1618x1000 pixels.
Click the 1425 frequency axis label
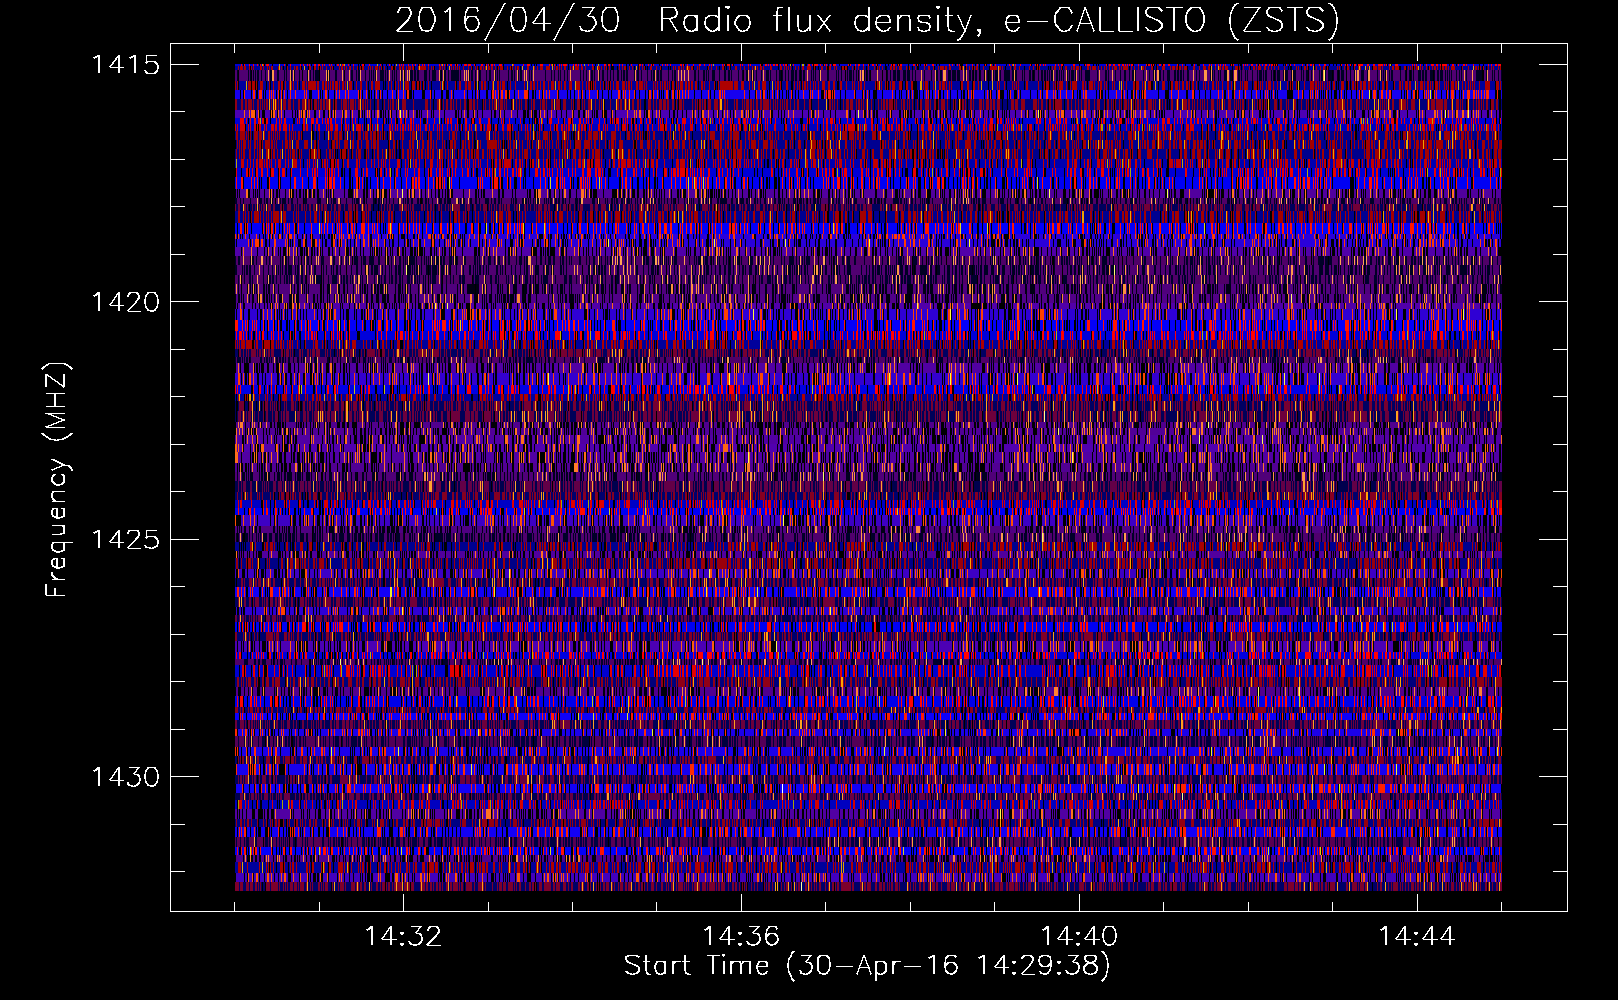[x=125, y=540]
